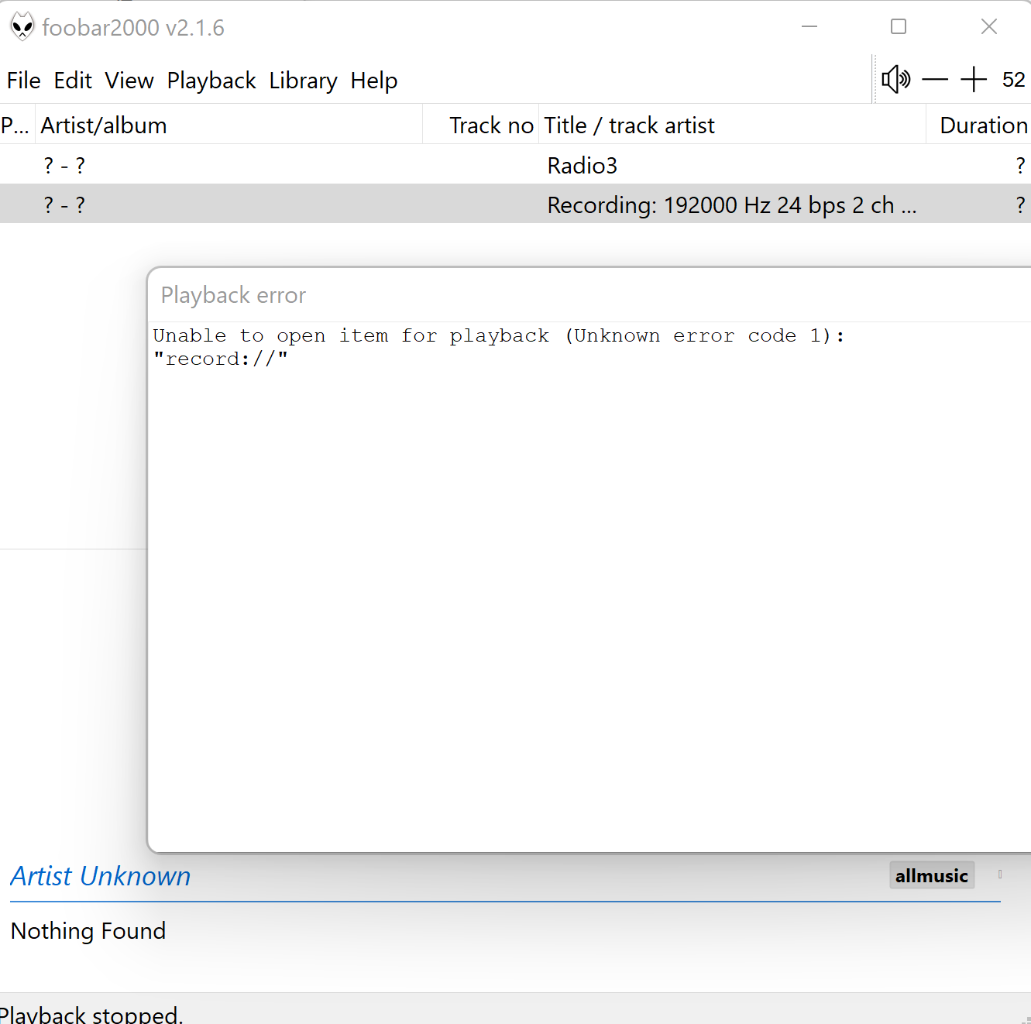Click the foobar2000 alien head icon
Screen dimensions: 1031x1024
click(22, 27)
